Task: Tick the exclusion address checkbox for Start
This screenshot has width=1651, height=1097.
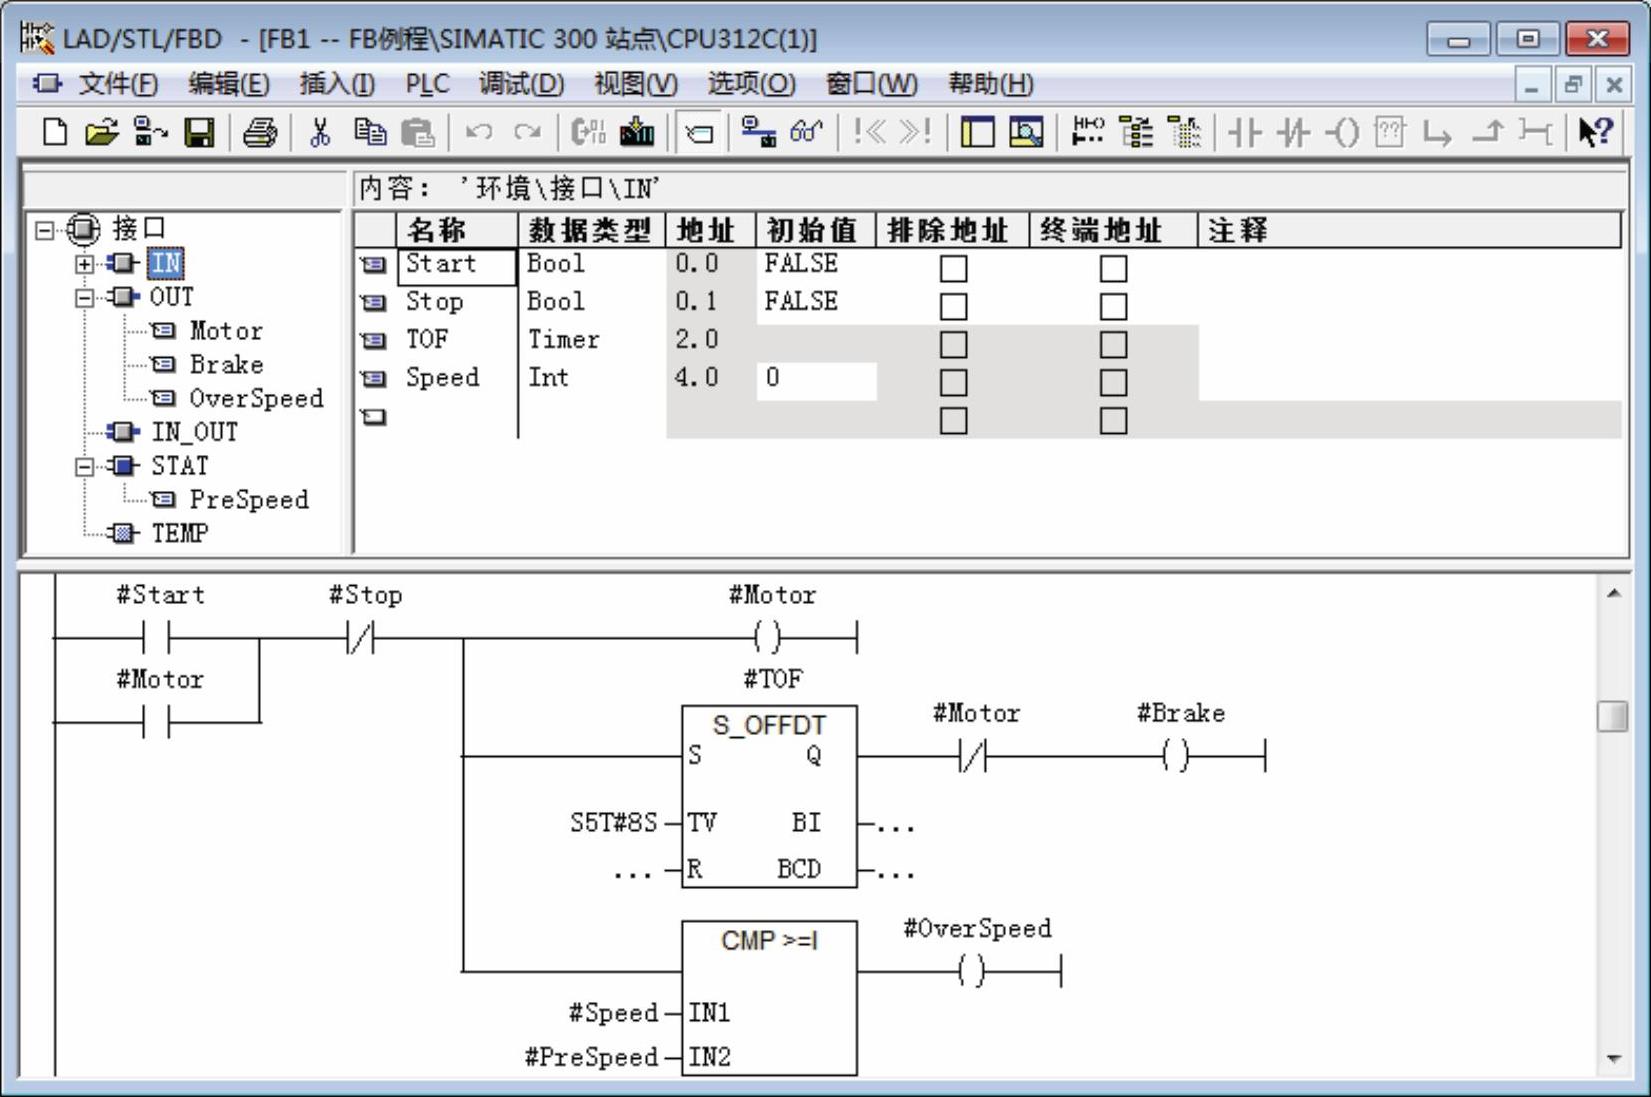Action: tap(954, 268)
